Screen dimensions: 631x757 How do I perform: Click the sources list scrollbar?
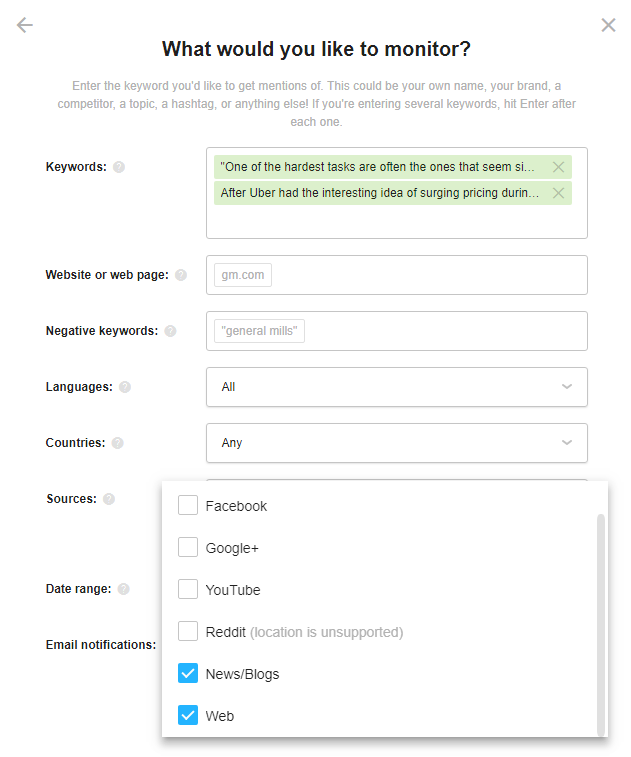(601, 625)
